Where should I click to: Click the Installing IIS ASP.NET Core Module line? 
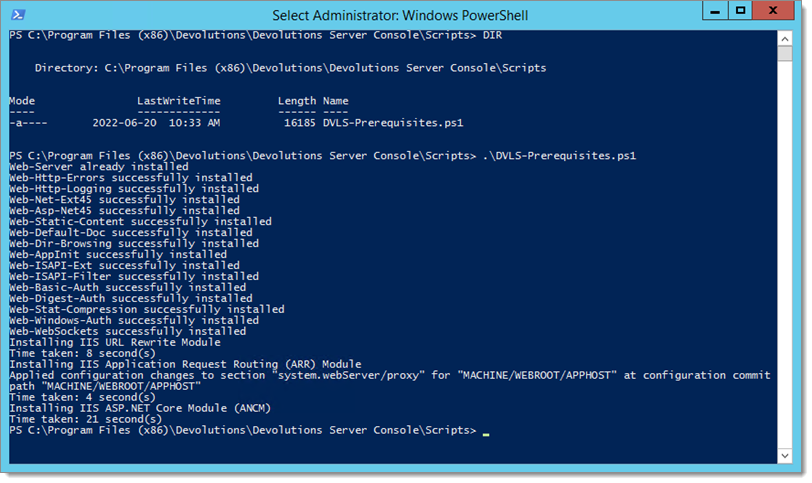[x=140, y=408]
